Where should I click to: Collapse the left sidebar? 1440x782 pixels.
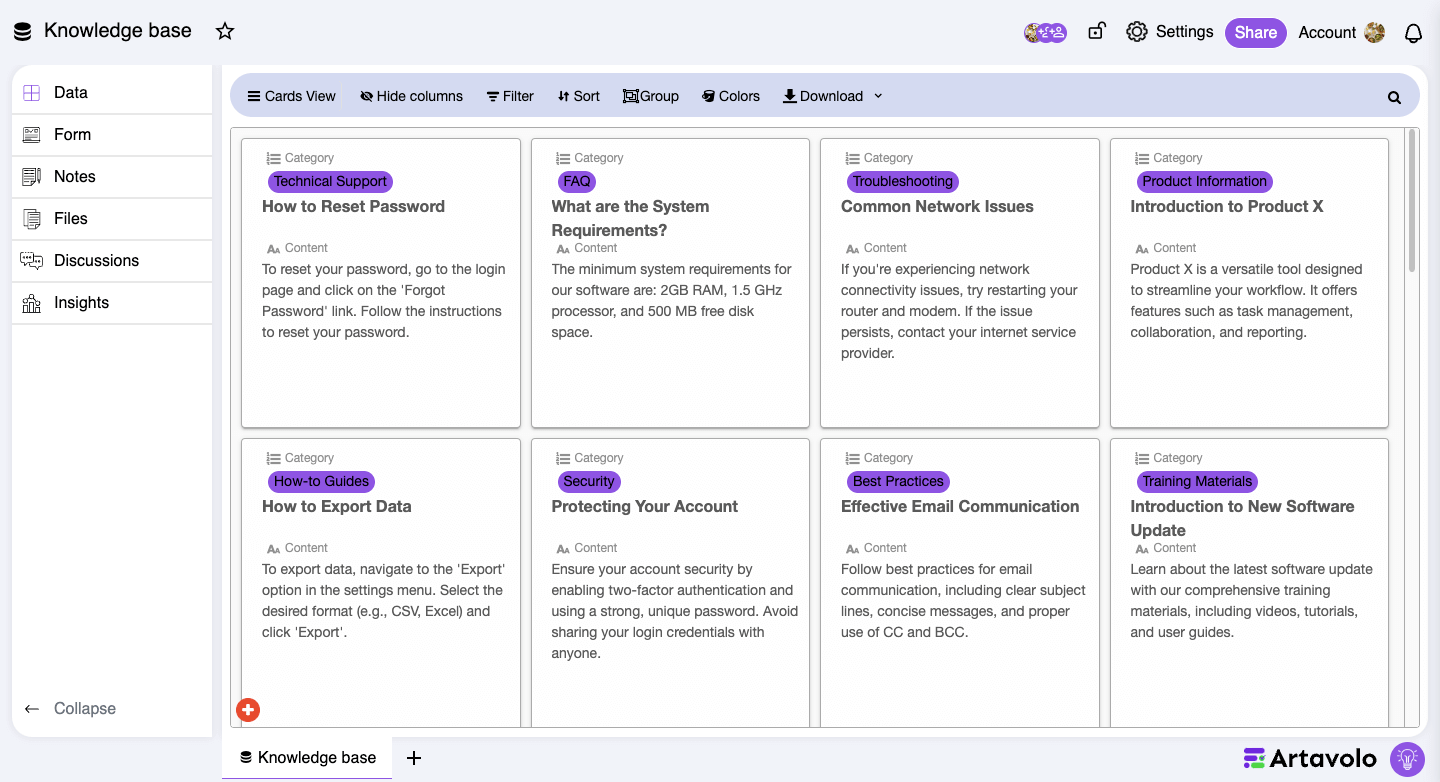pyautogui.click(x=70, y=708)
